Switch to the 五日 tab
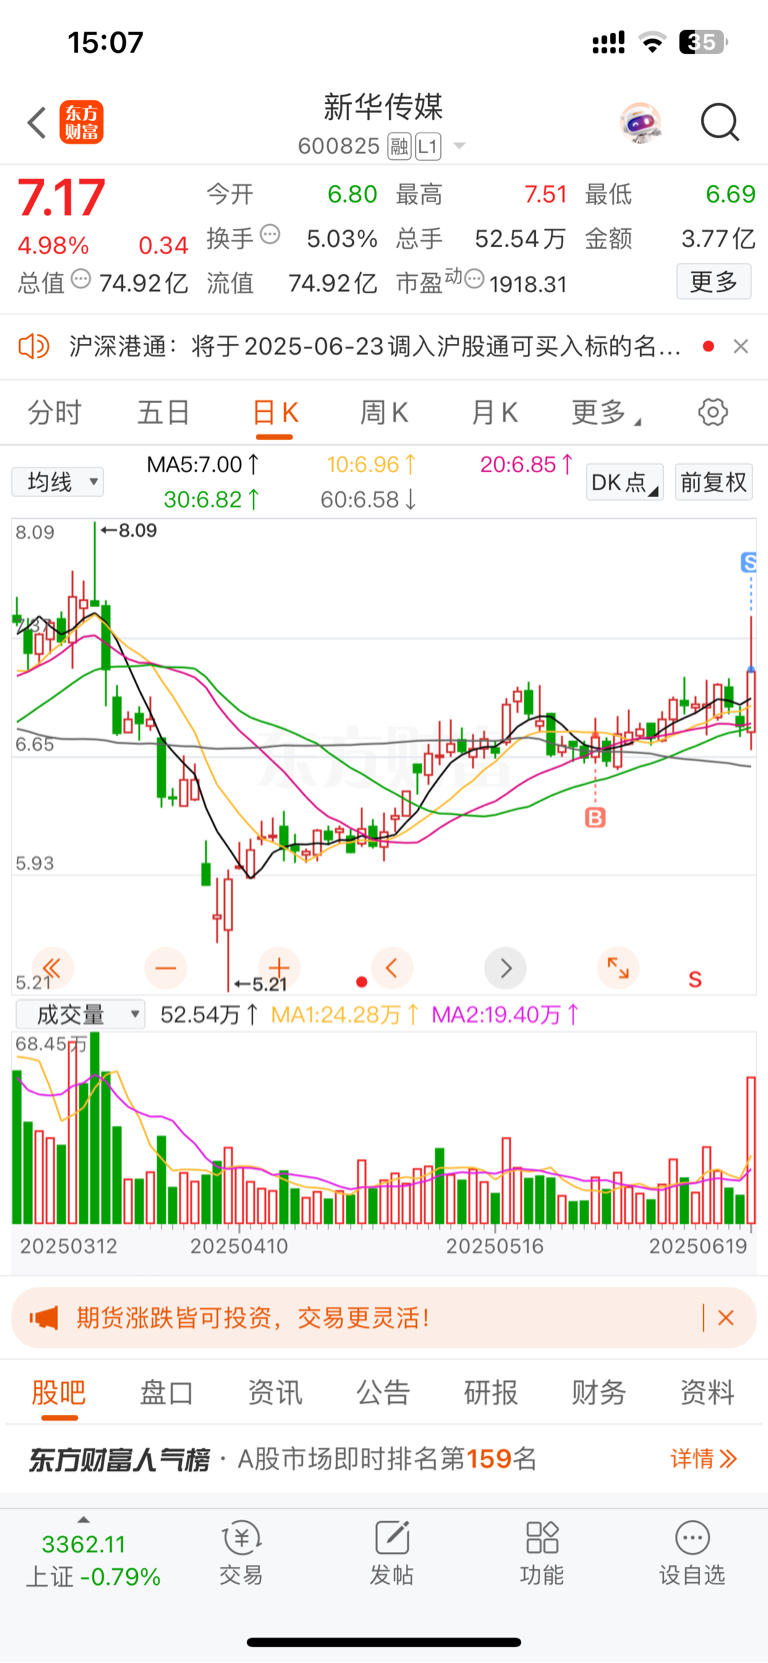 point(164,412)
